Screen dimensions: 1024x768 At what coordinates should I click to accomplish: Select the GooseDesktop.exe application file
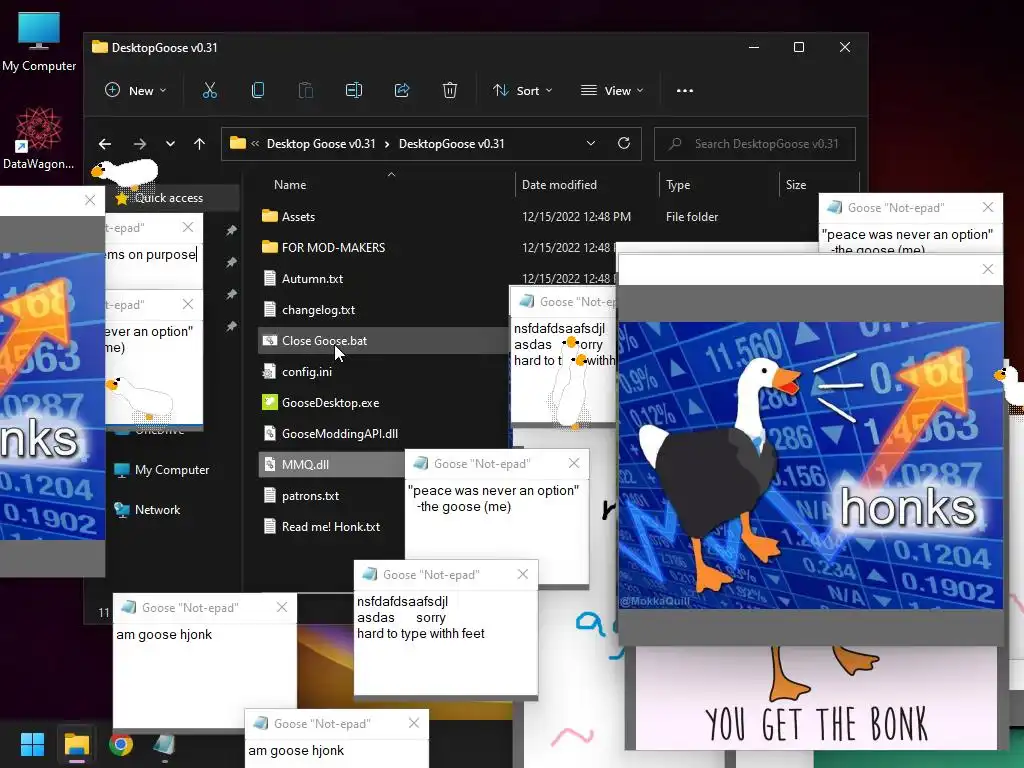[330, 403]
